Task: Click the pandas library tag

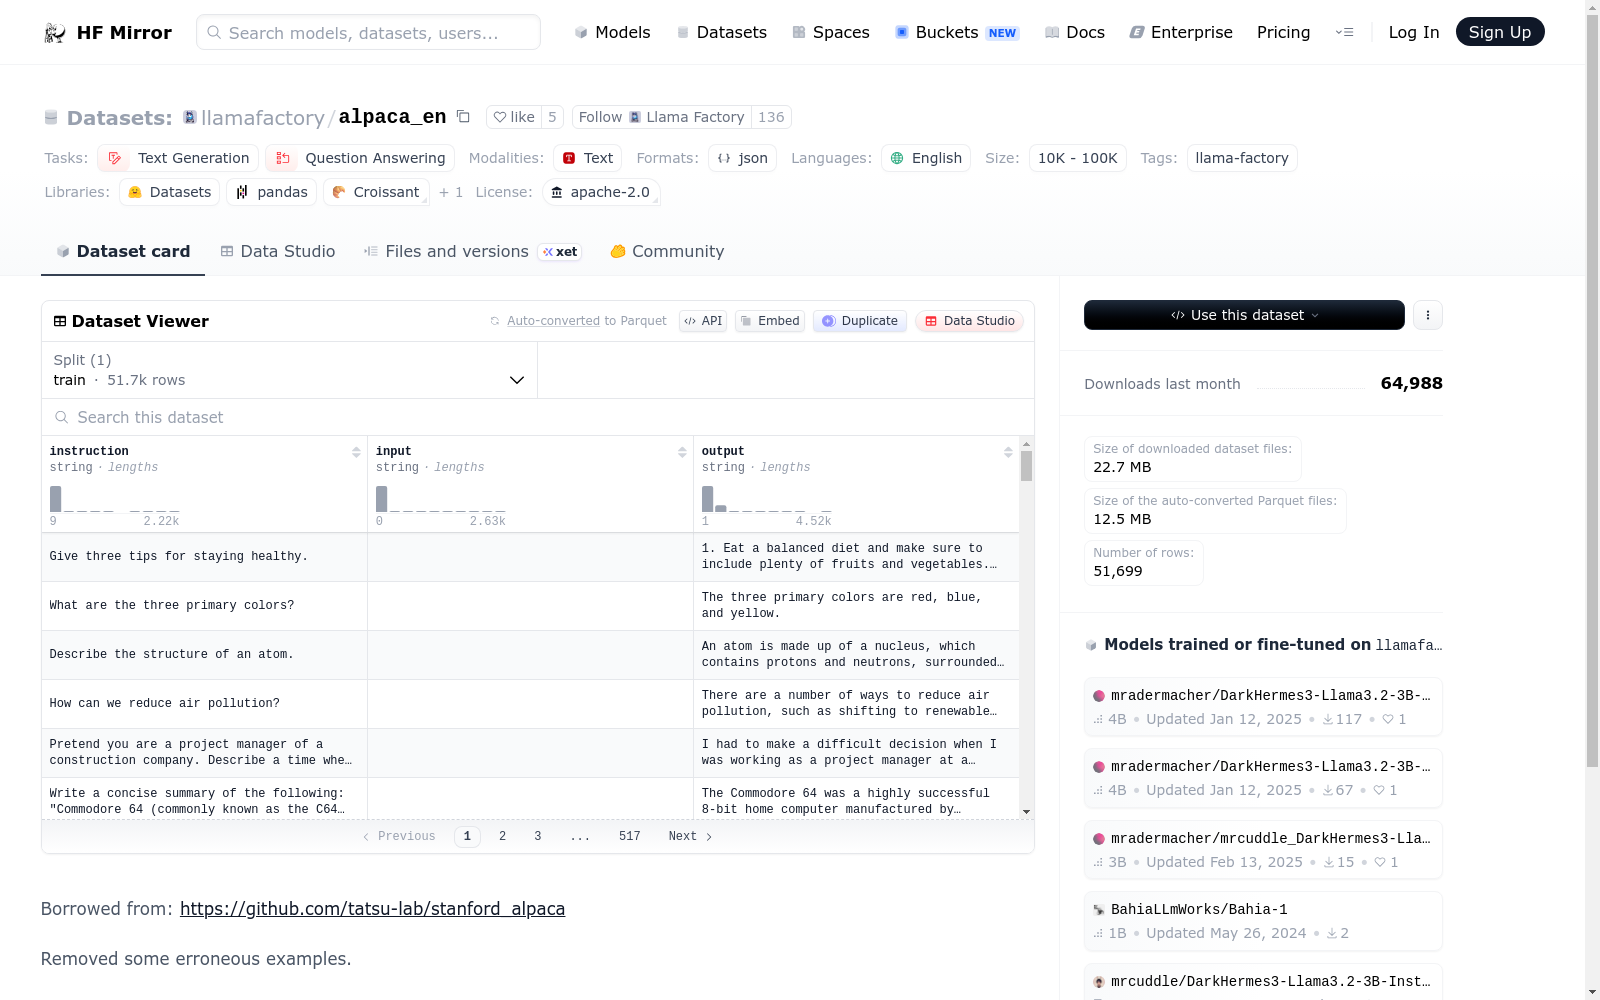Action: coord(272,192)
